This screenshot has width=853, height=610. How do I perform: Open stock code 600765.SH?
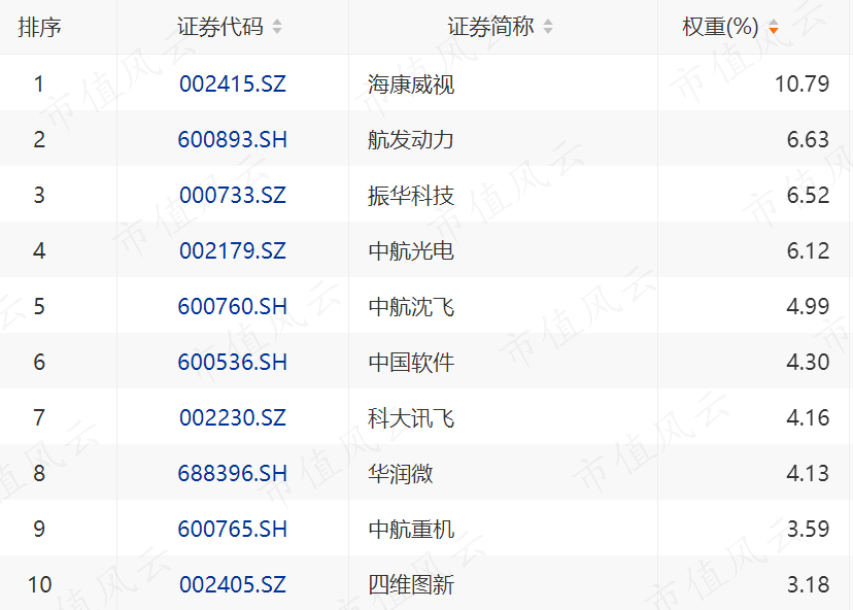coord(233,529)
